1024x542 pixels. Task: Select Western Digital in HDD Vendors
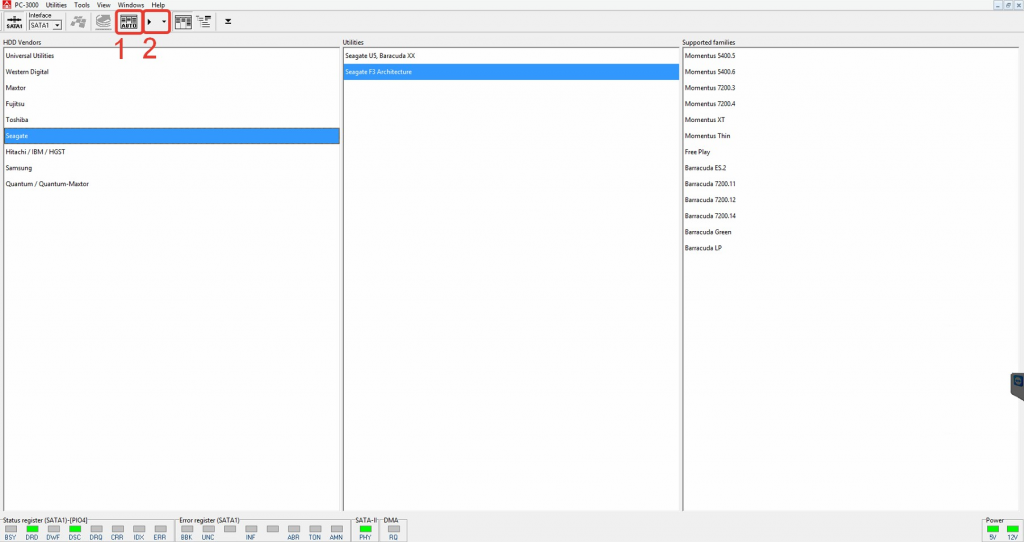tap(27, 72)
